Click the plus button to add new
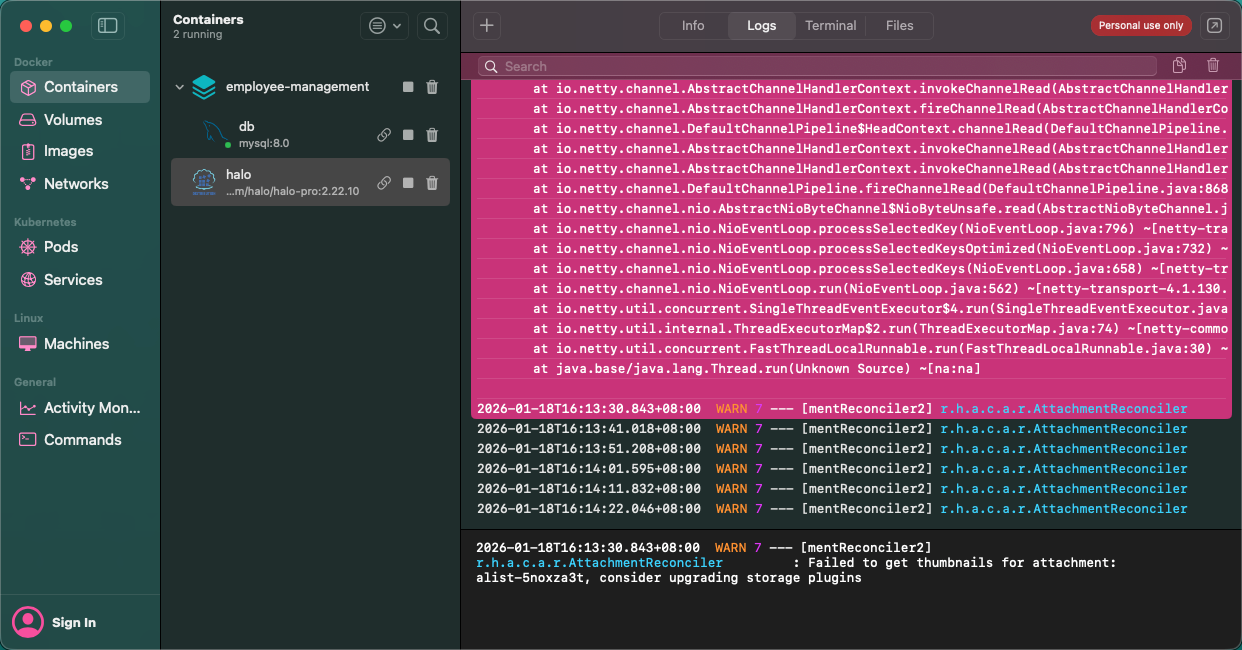Image resolution: width=1242 pixels, height=650 pixels. pyautogui.click(x=486, y=26)
